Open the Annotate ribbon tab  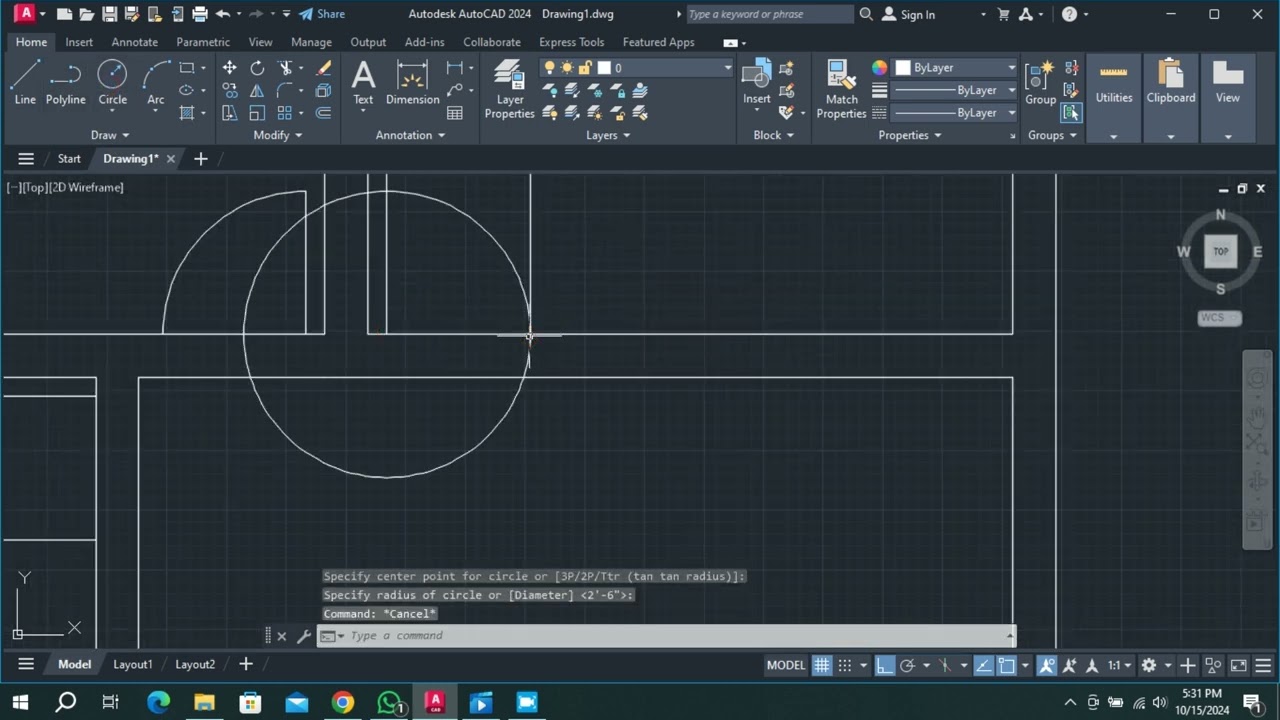click(x=134, y=42)
